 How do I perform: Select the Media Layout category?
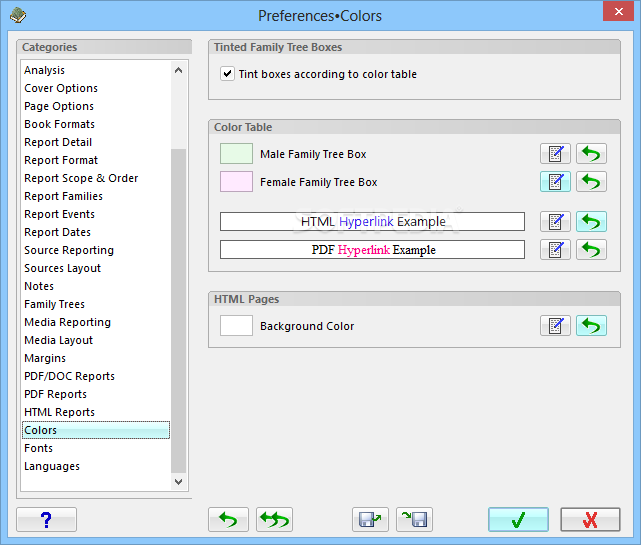tap(96, 340)
